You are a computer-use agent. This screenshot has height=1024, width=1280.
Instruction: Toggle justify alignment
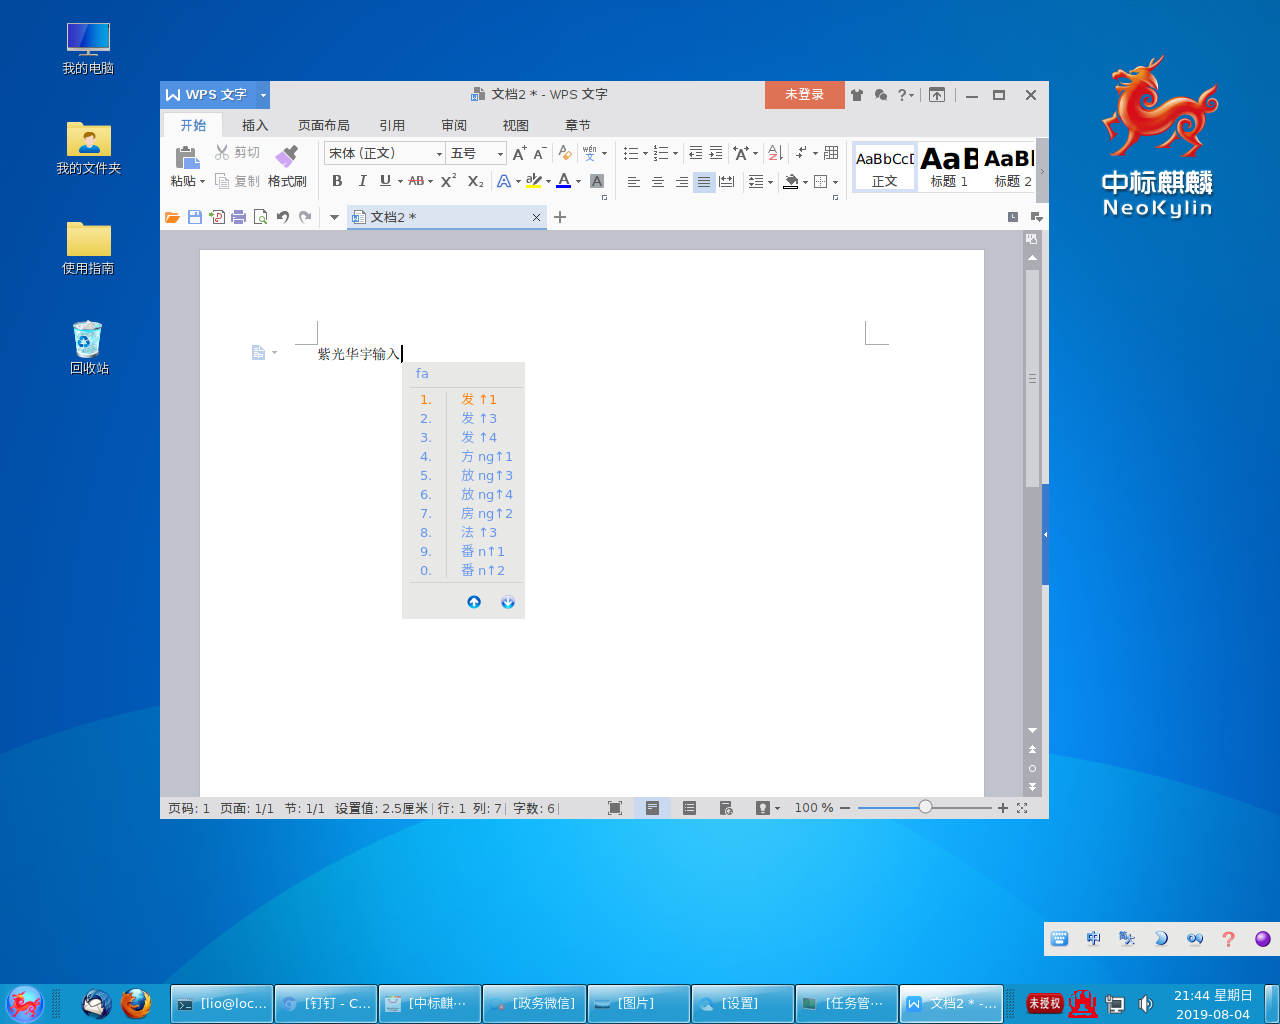tap(704, 182)
